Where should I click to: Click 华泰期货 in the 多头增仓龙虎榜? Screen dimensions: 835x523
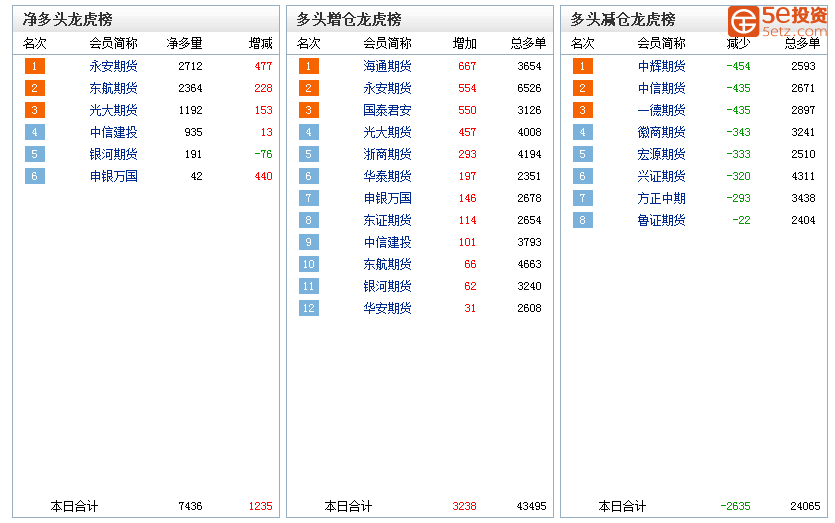point(387,176)
